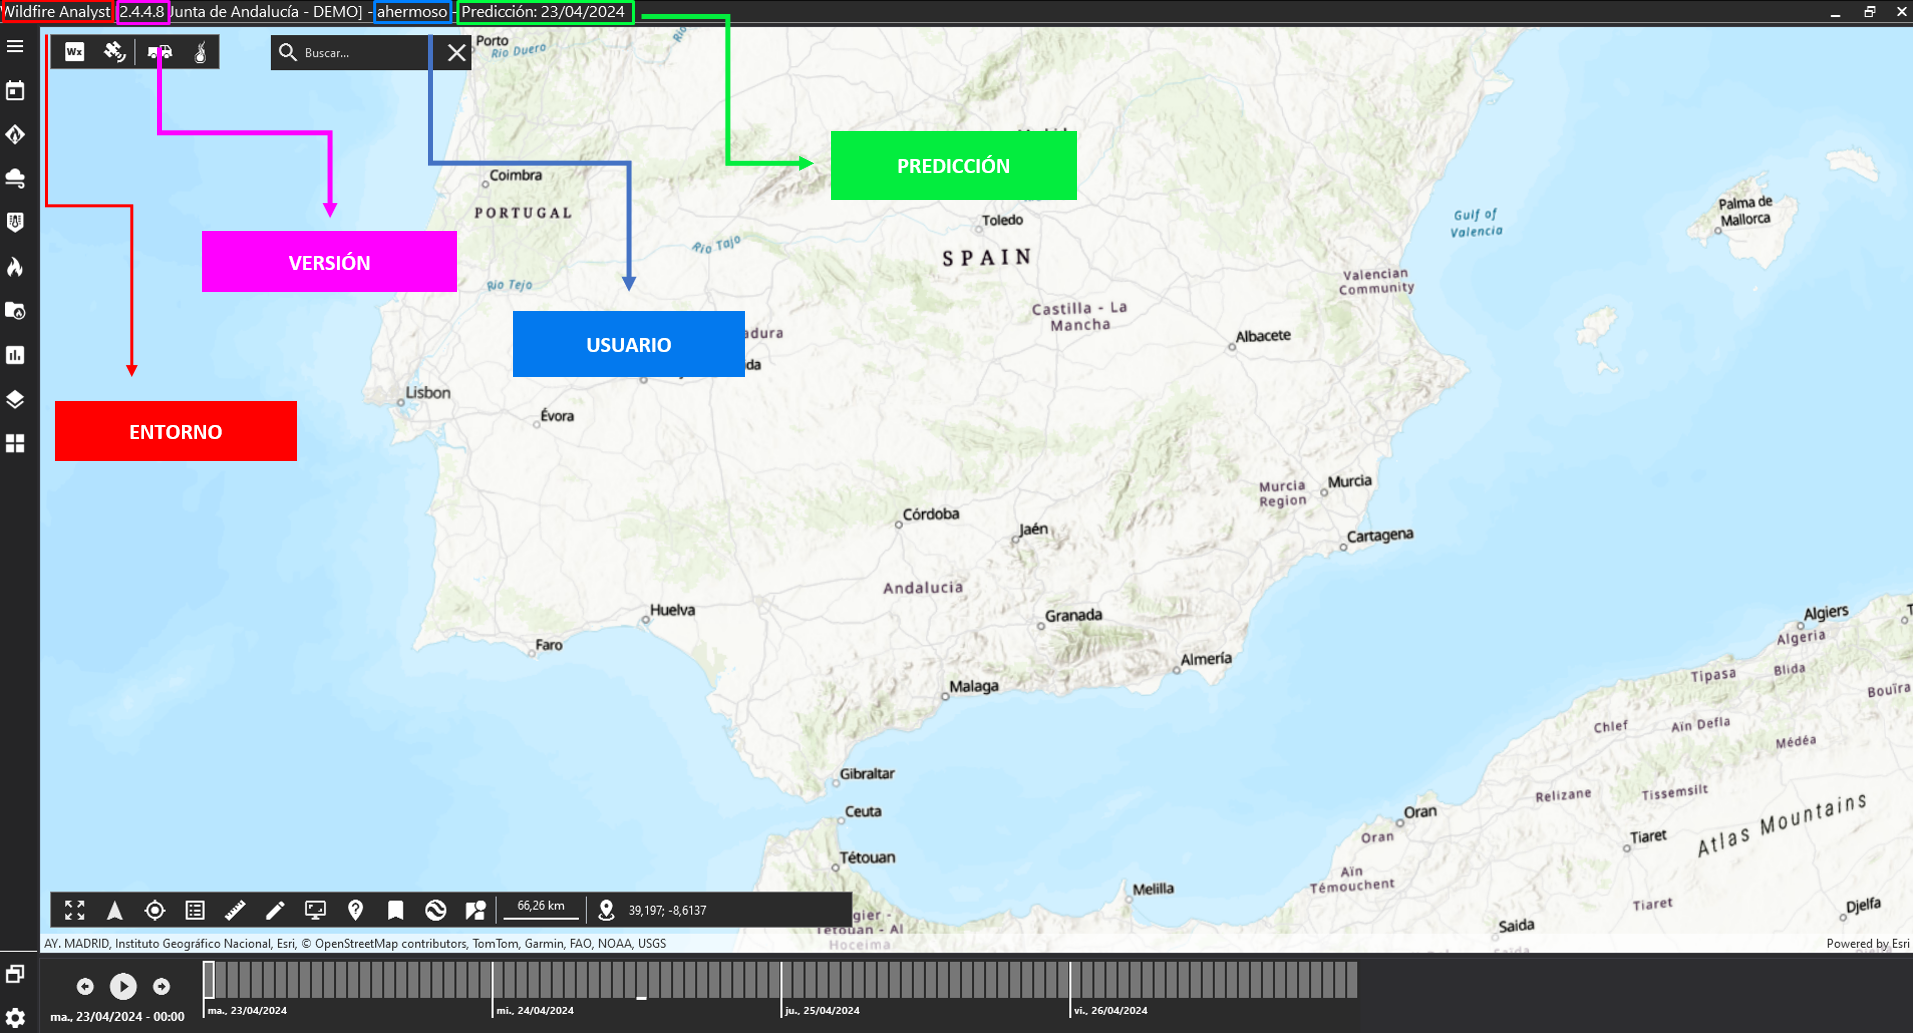Screen dimensions: 1913x1033
Task: Open the flame simulation panel in sidebar
Action: [15, 267]
